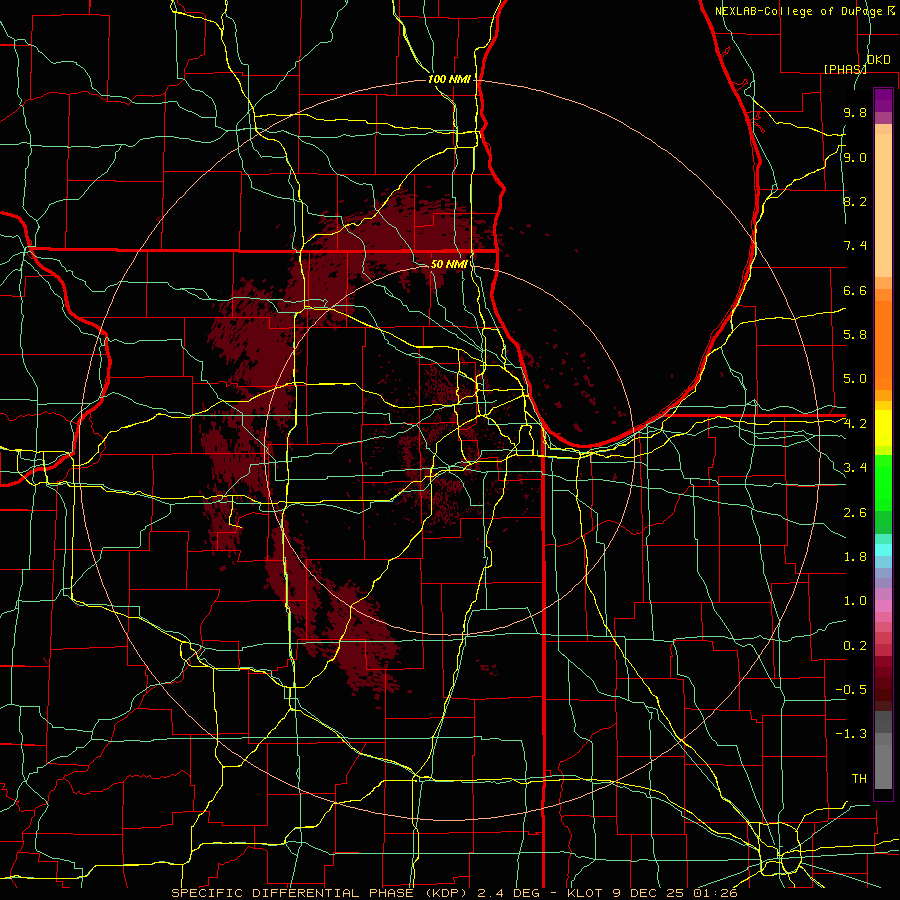
Task: Click the 5.8 value on the color scale
Action: click(x=855, y=335)
